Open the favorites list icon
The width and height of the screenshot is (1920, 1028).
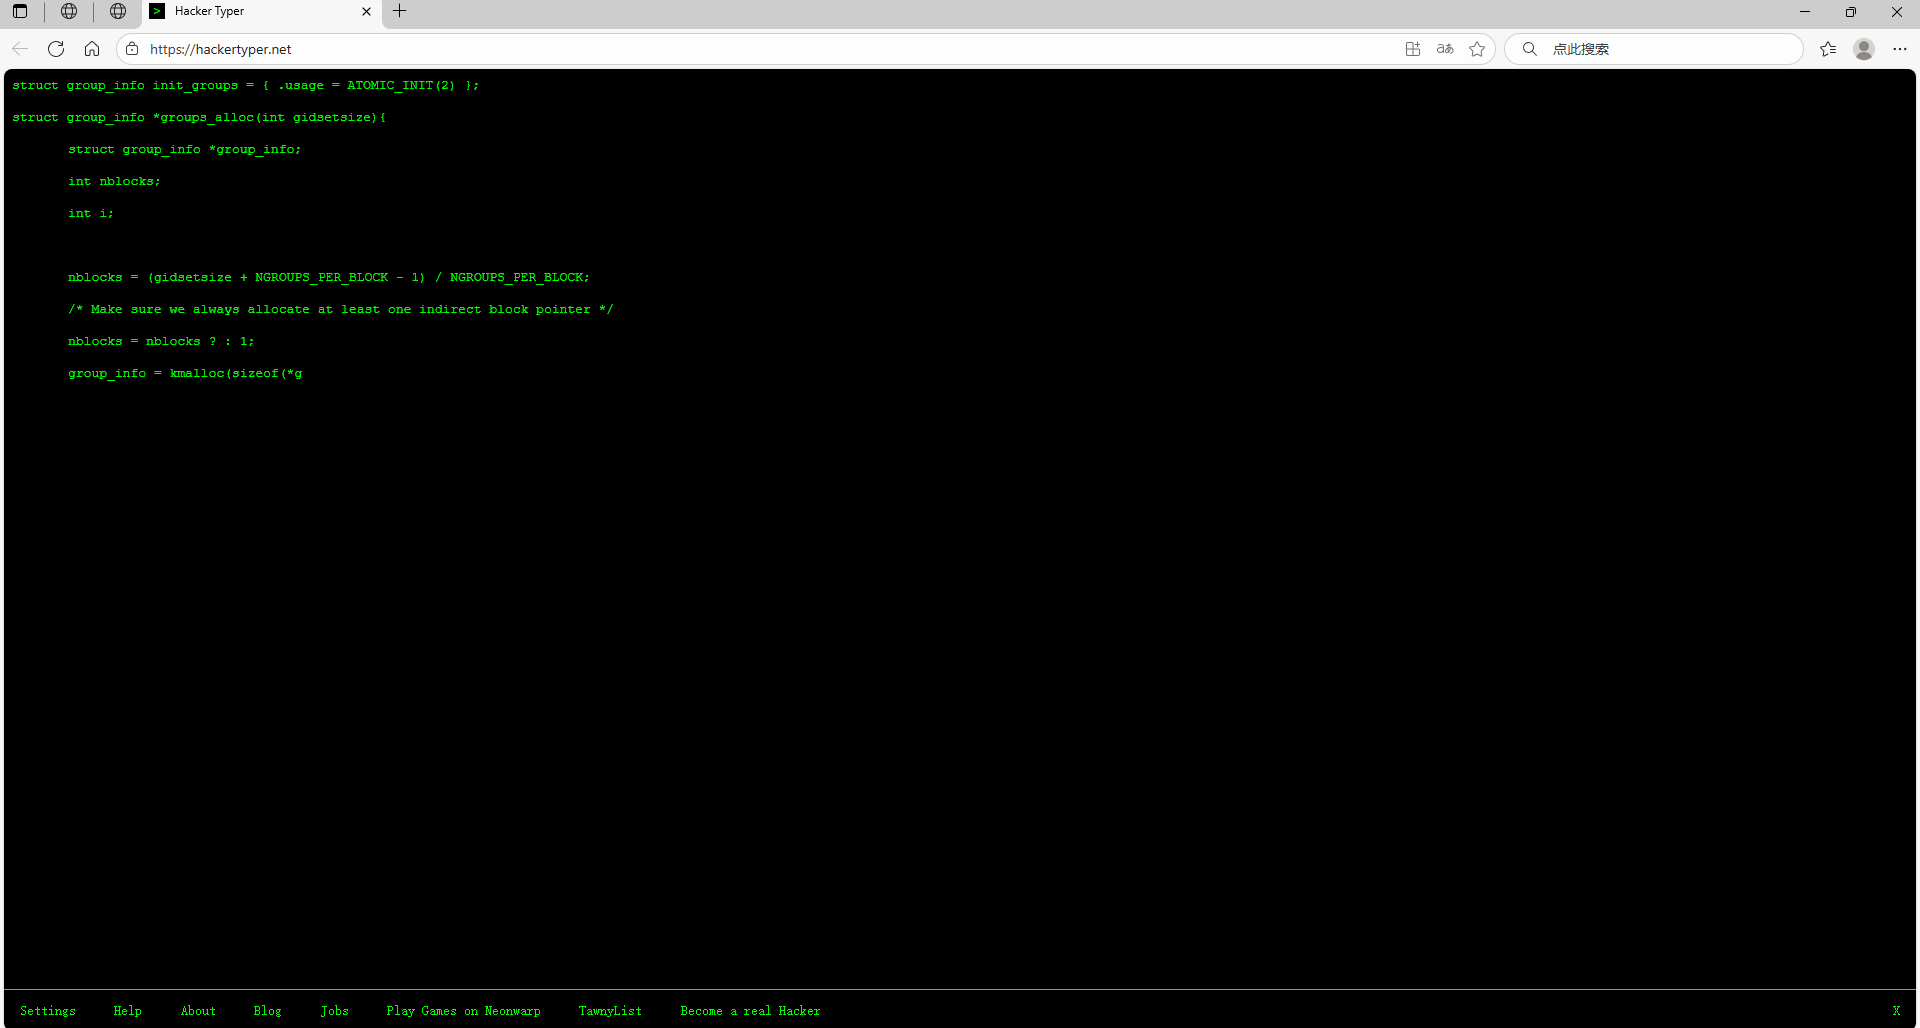pos(1828,49)
